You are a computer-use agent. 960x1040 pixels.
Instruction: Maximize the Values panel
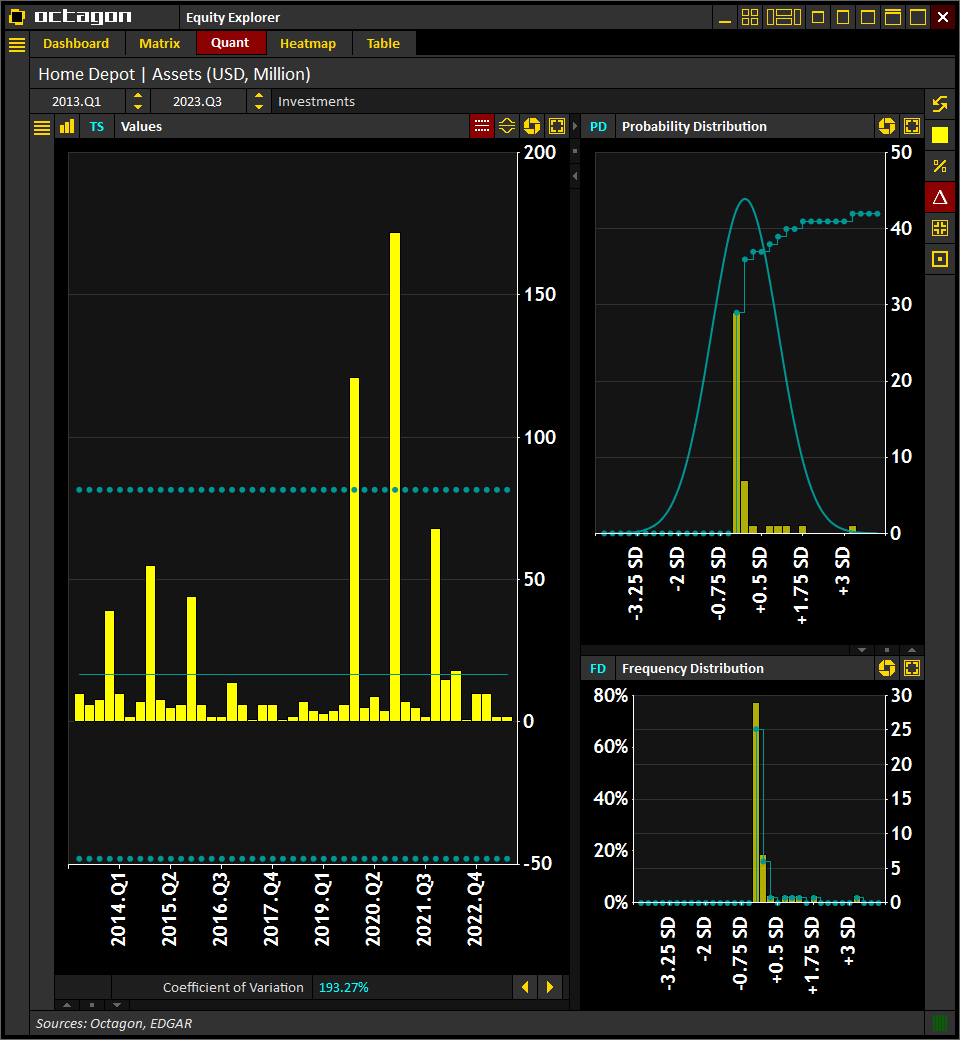[x=557, y=126]
